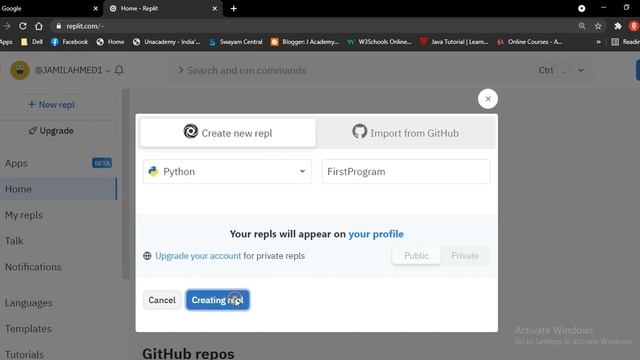Image resolution: width=640 pixels, height=360 pixels.
Task: Open the Dell bookmark
Action: tap(32, 42)
